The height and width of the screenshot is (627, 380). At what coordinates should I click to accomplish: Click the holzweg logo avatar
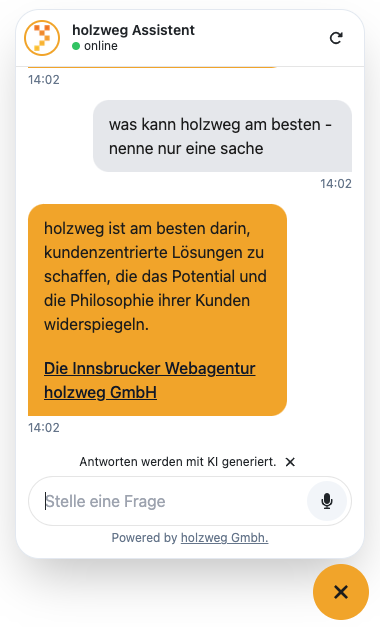[x=42, y=38]
